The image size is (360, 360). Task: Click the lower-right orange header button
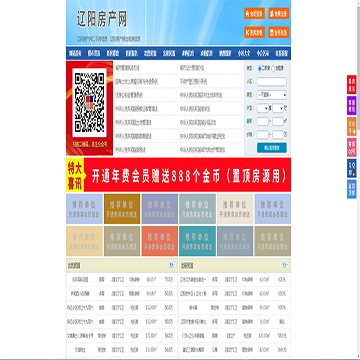point(279,32)
